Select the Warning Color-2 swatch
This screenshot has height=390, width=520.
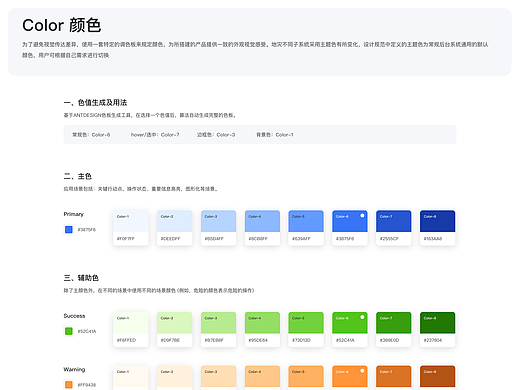pos(175,378)
